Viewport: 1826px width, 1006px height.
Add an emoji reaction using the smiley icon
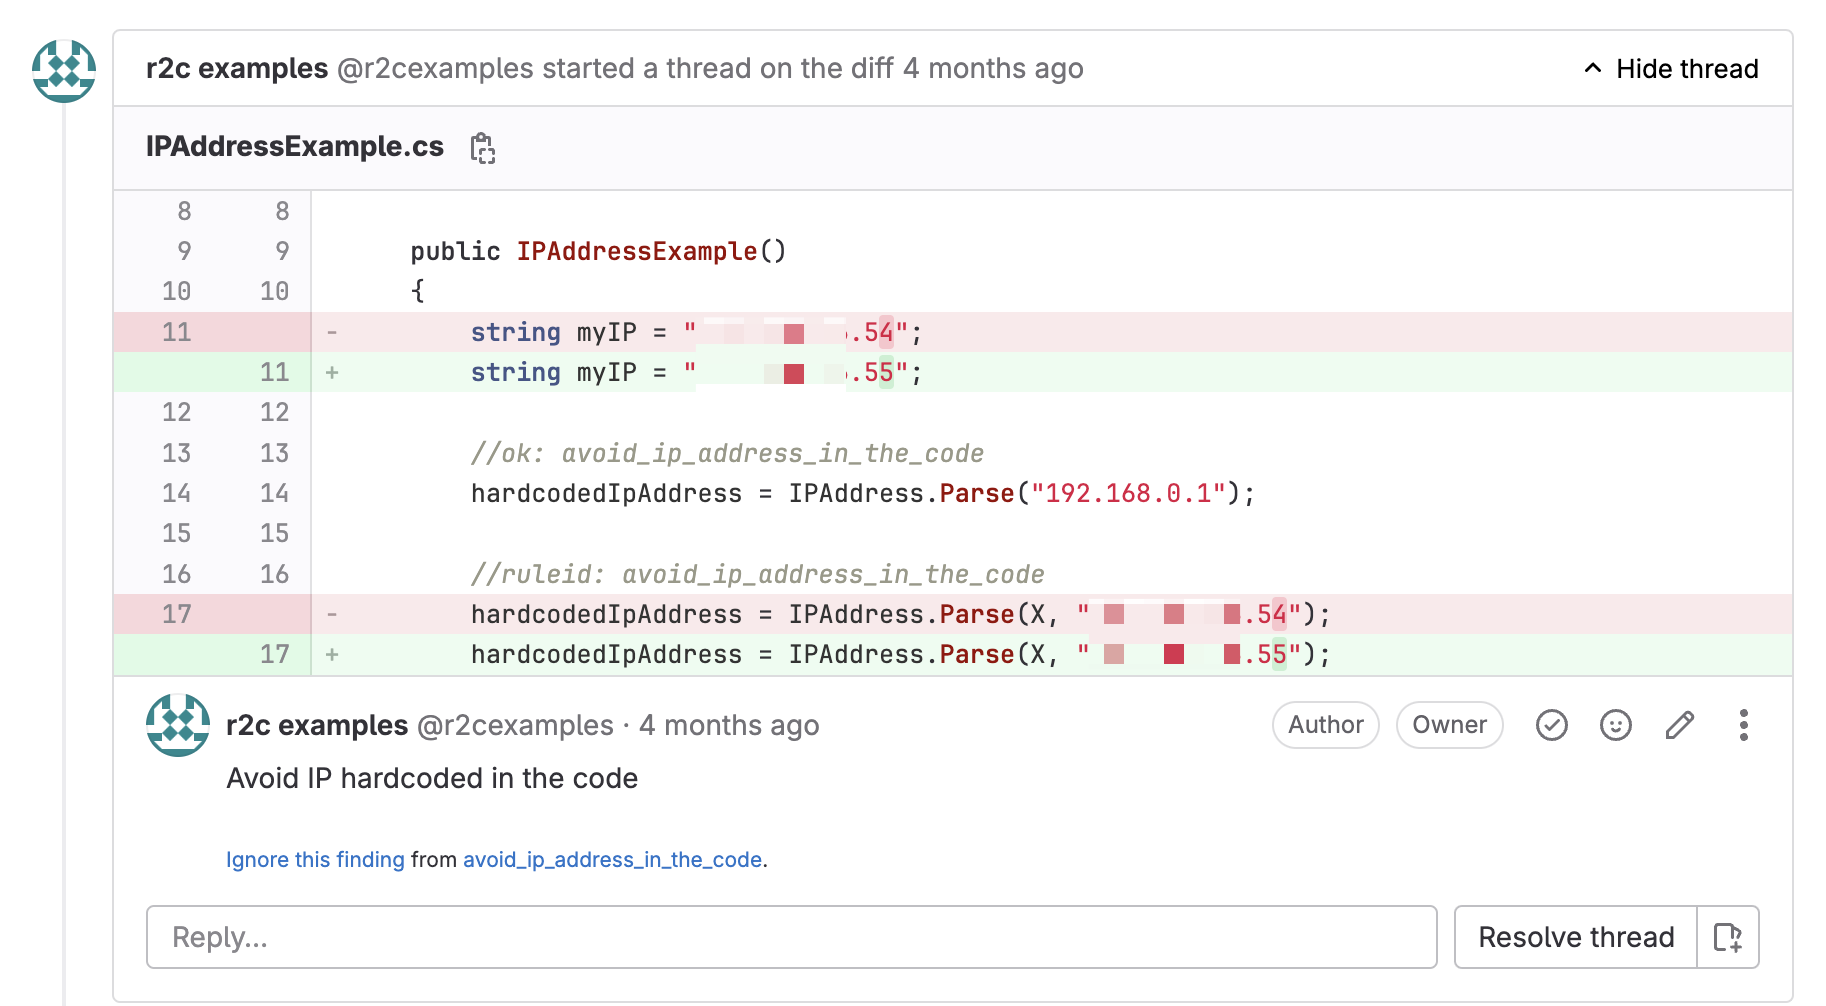pyautogui.click(x=1615, y=725)
